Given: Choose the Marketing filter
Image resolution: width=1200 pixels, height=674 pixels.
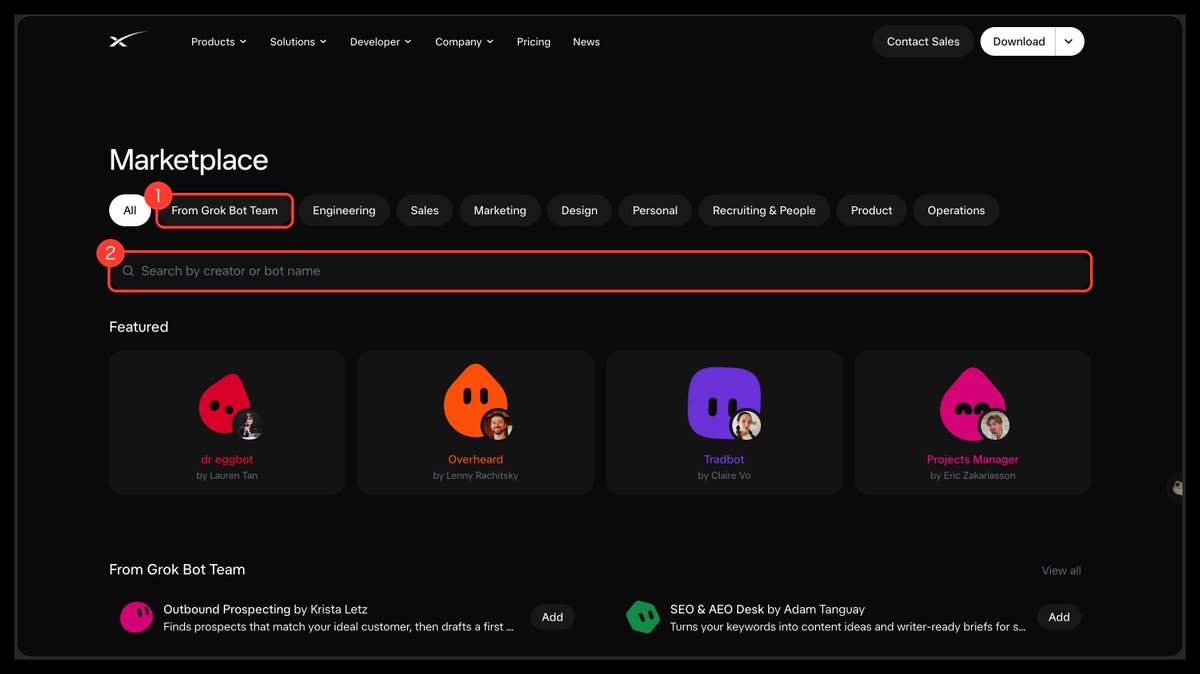Looking at the screenshot, I should [x=500, y=211].
